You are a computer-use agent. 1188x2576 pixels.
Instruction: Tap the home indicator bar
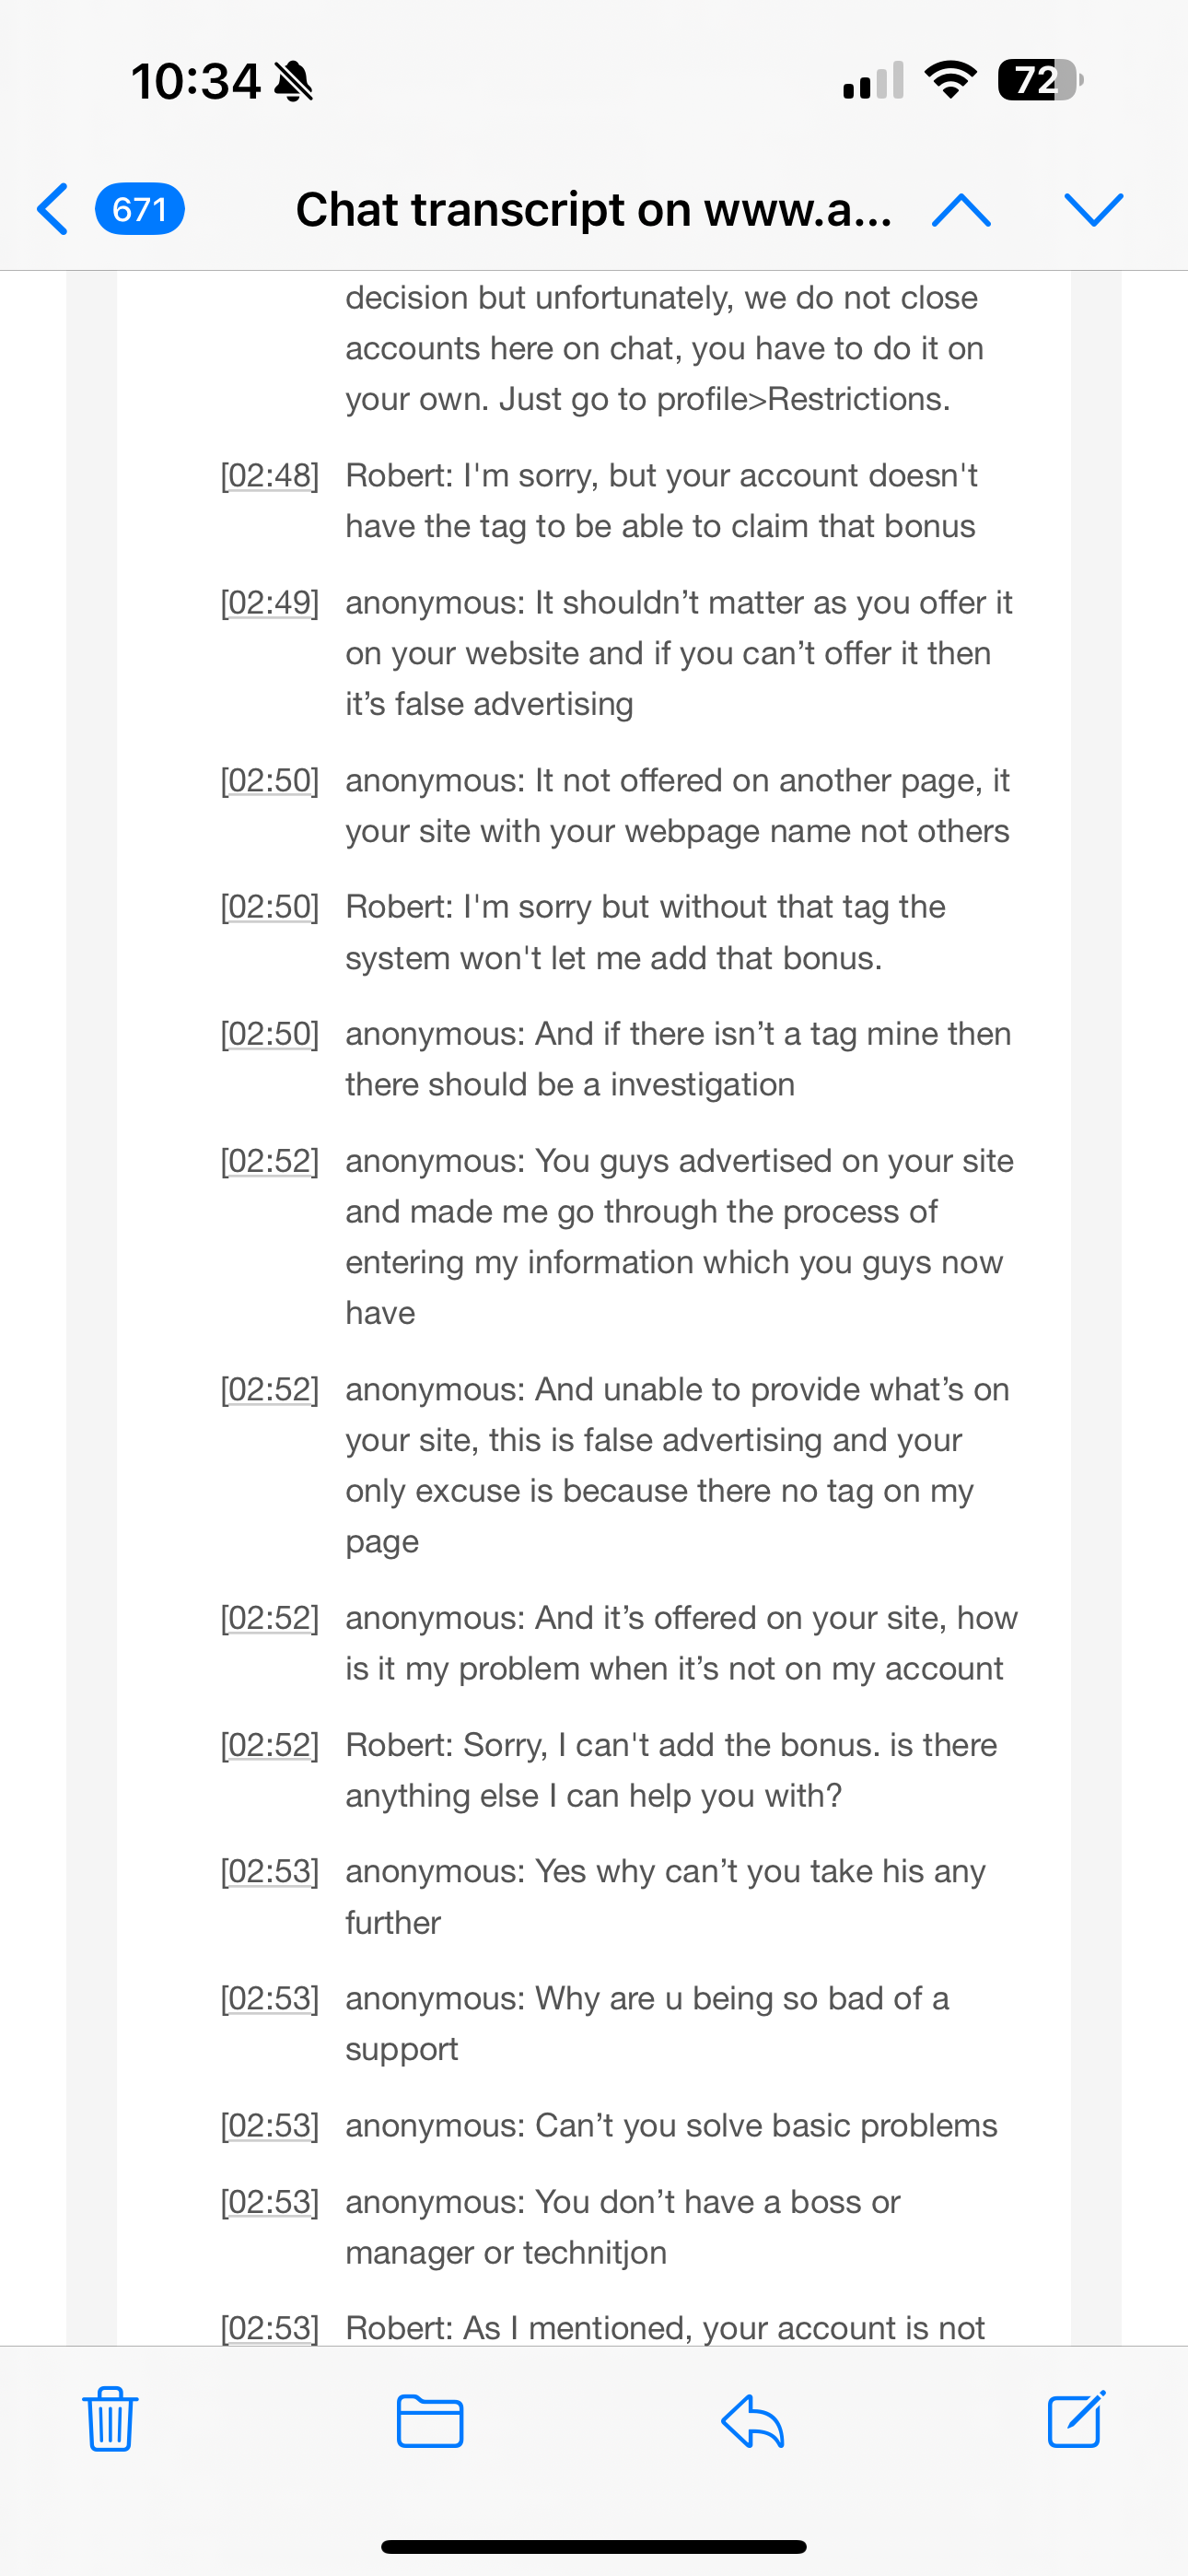coord(594,2546)
